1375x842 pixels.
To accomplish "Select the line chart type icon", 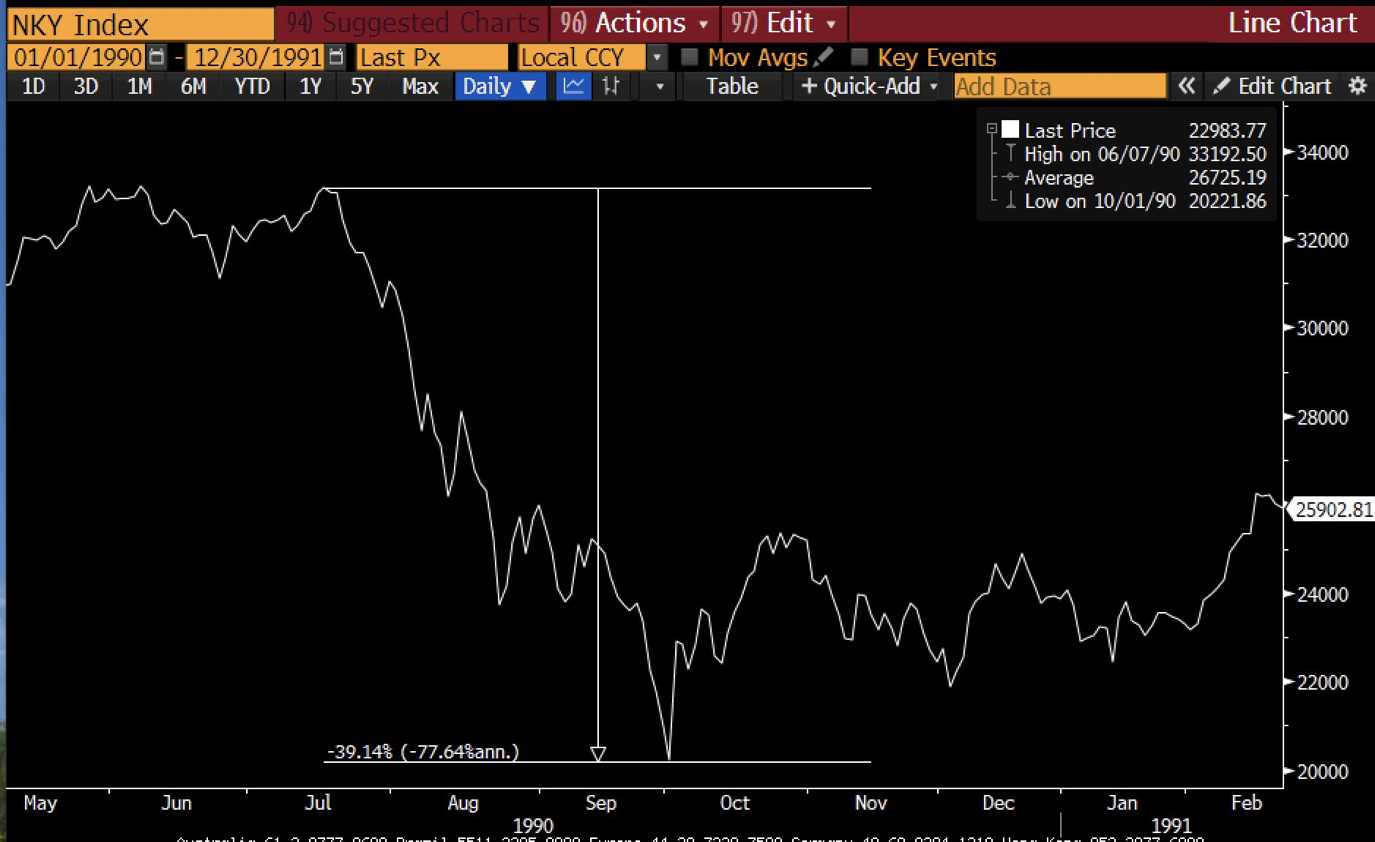I will 573,86.
